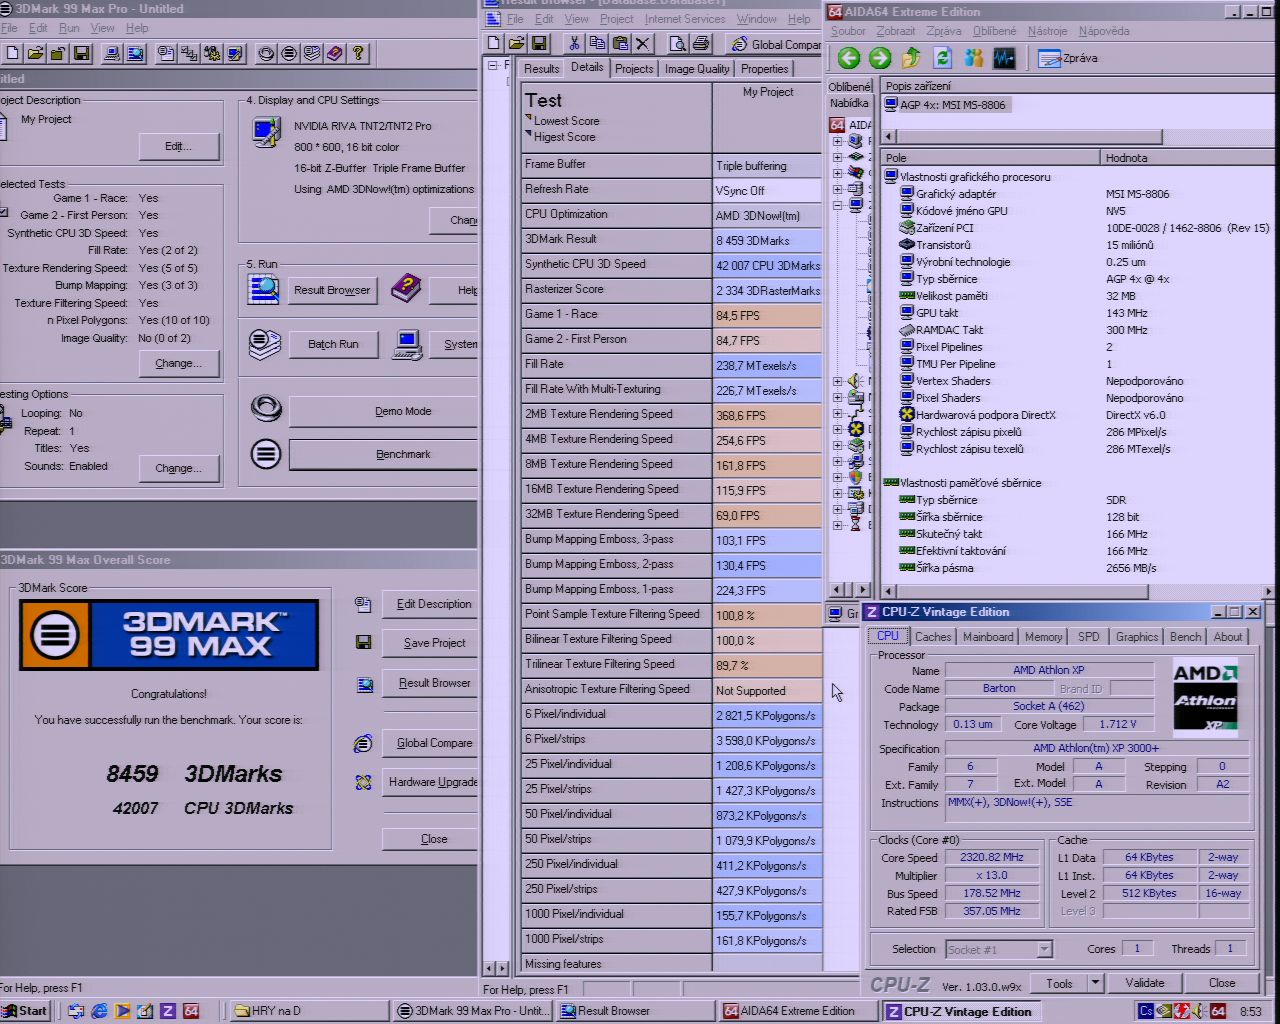Click the demo mode ring icon in 3DMark toolbar
The image size is (1280, 1024).
[x=266, y=53]
